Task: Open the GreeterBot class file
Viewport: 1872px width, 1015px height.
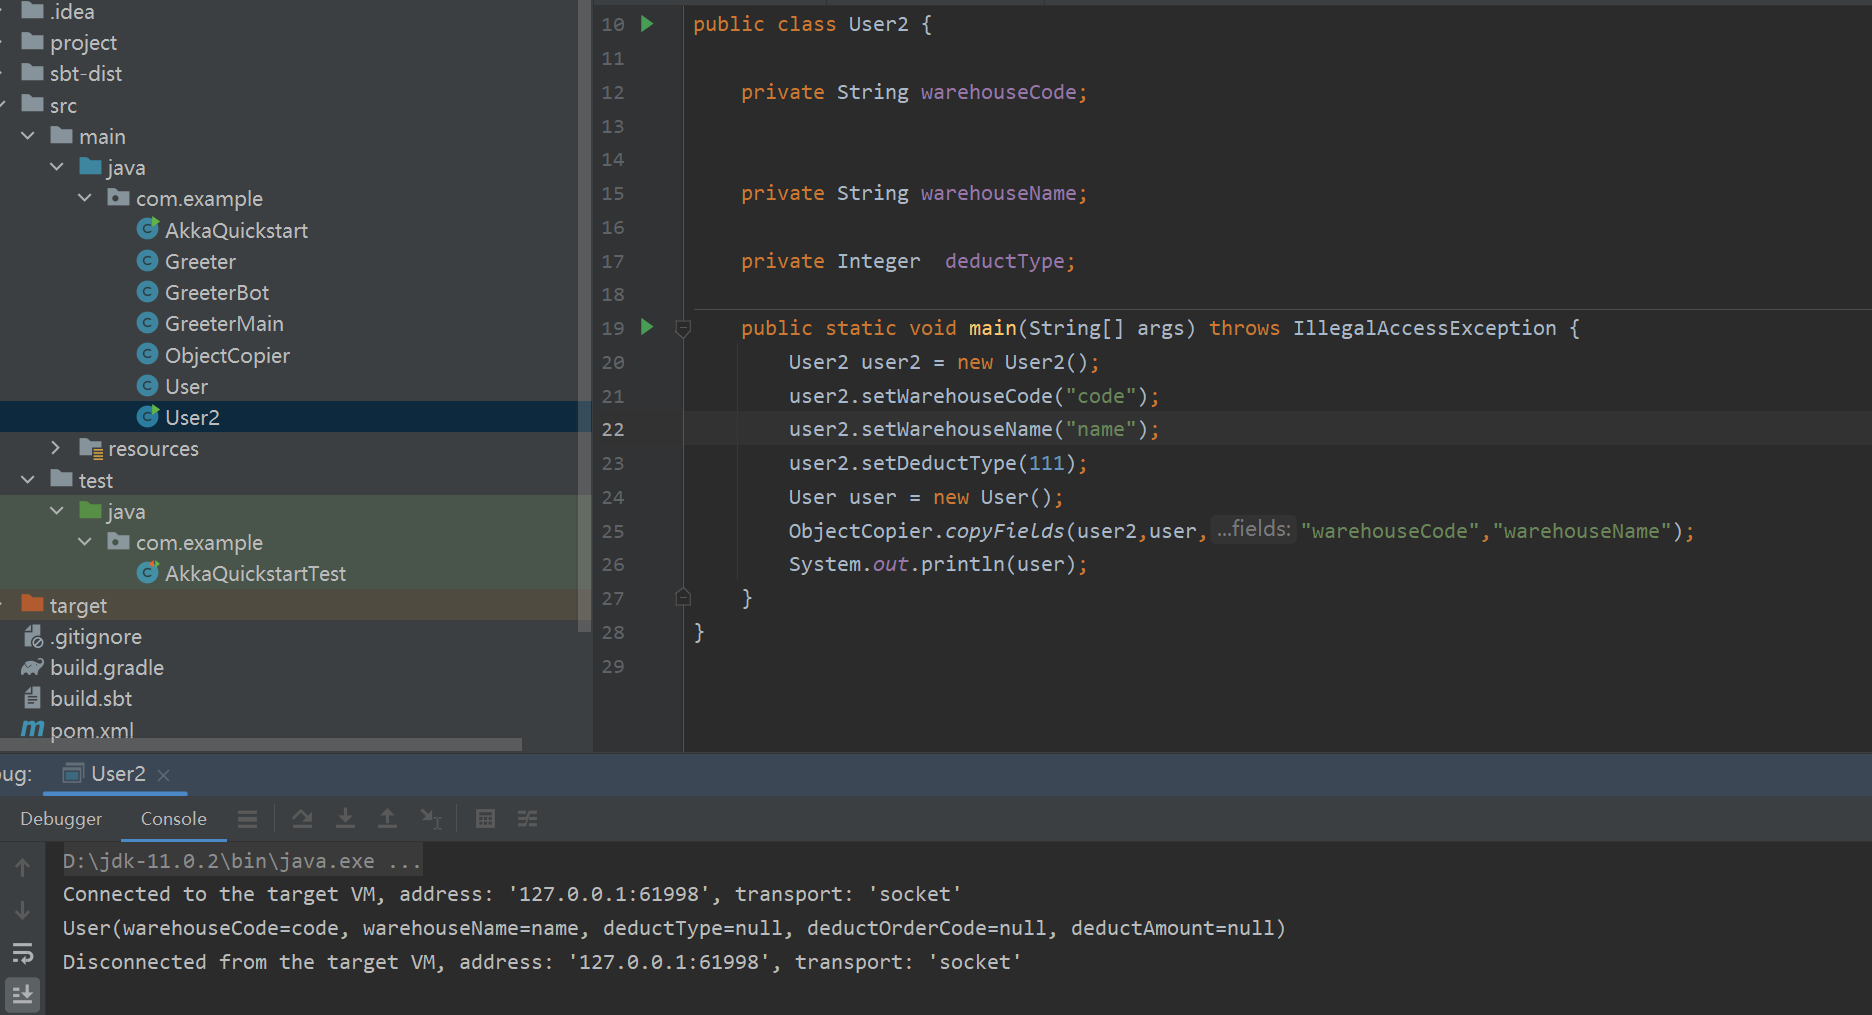Action: pos(203,292)
